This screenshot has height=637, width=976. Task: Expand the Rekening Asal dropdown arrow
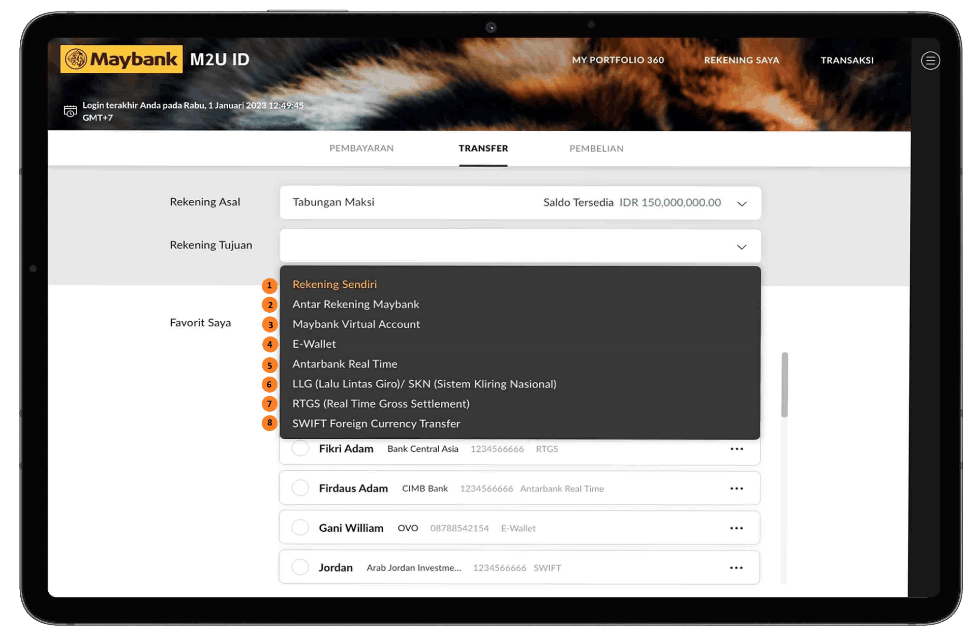click(x=741, y=204)
